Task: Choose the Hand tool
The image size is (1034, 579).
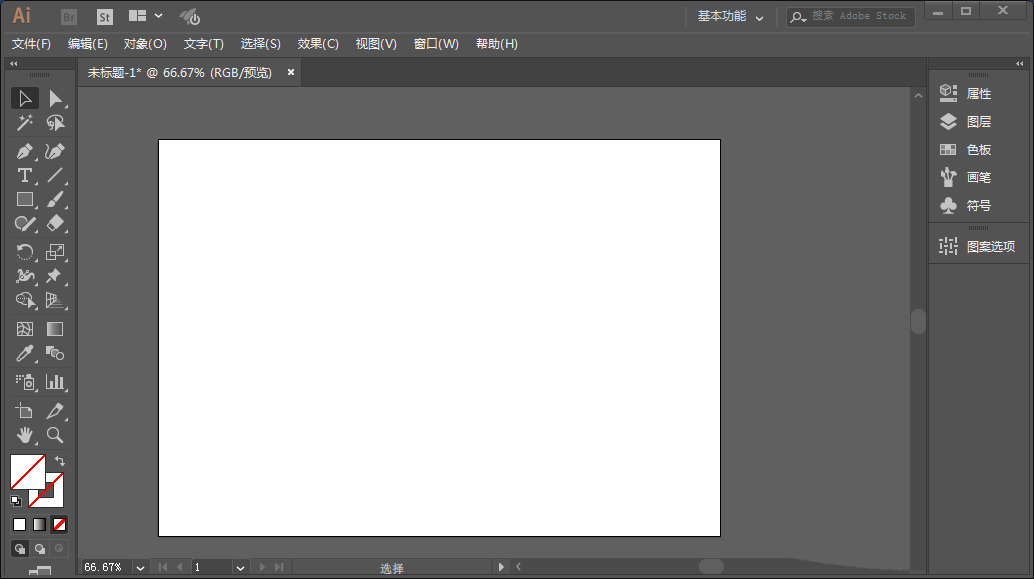Action: (x=25, y=435)
